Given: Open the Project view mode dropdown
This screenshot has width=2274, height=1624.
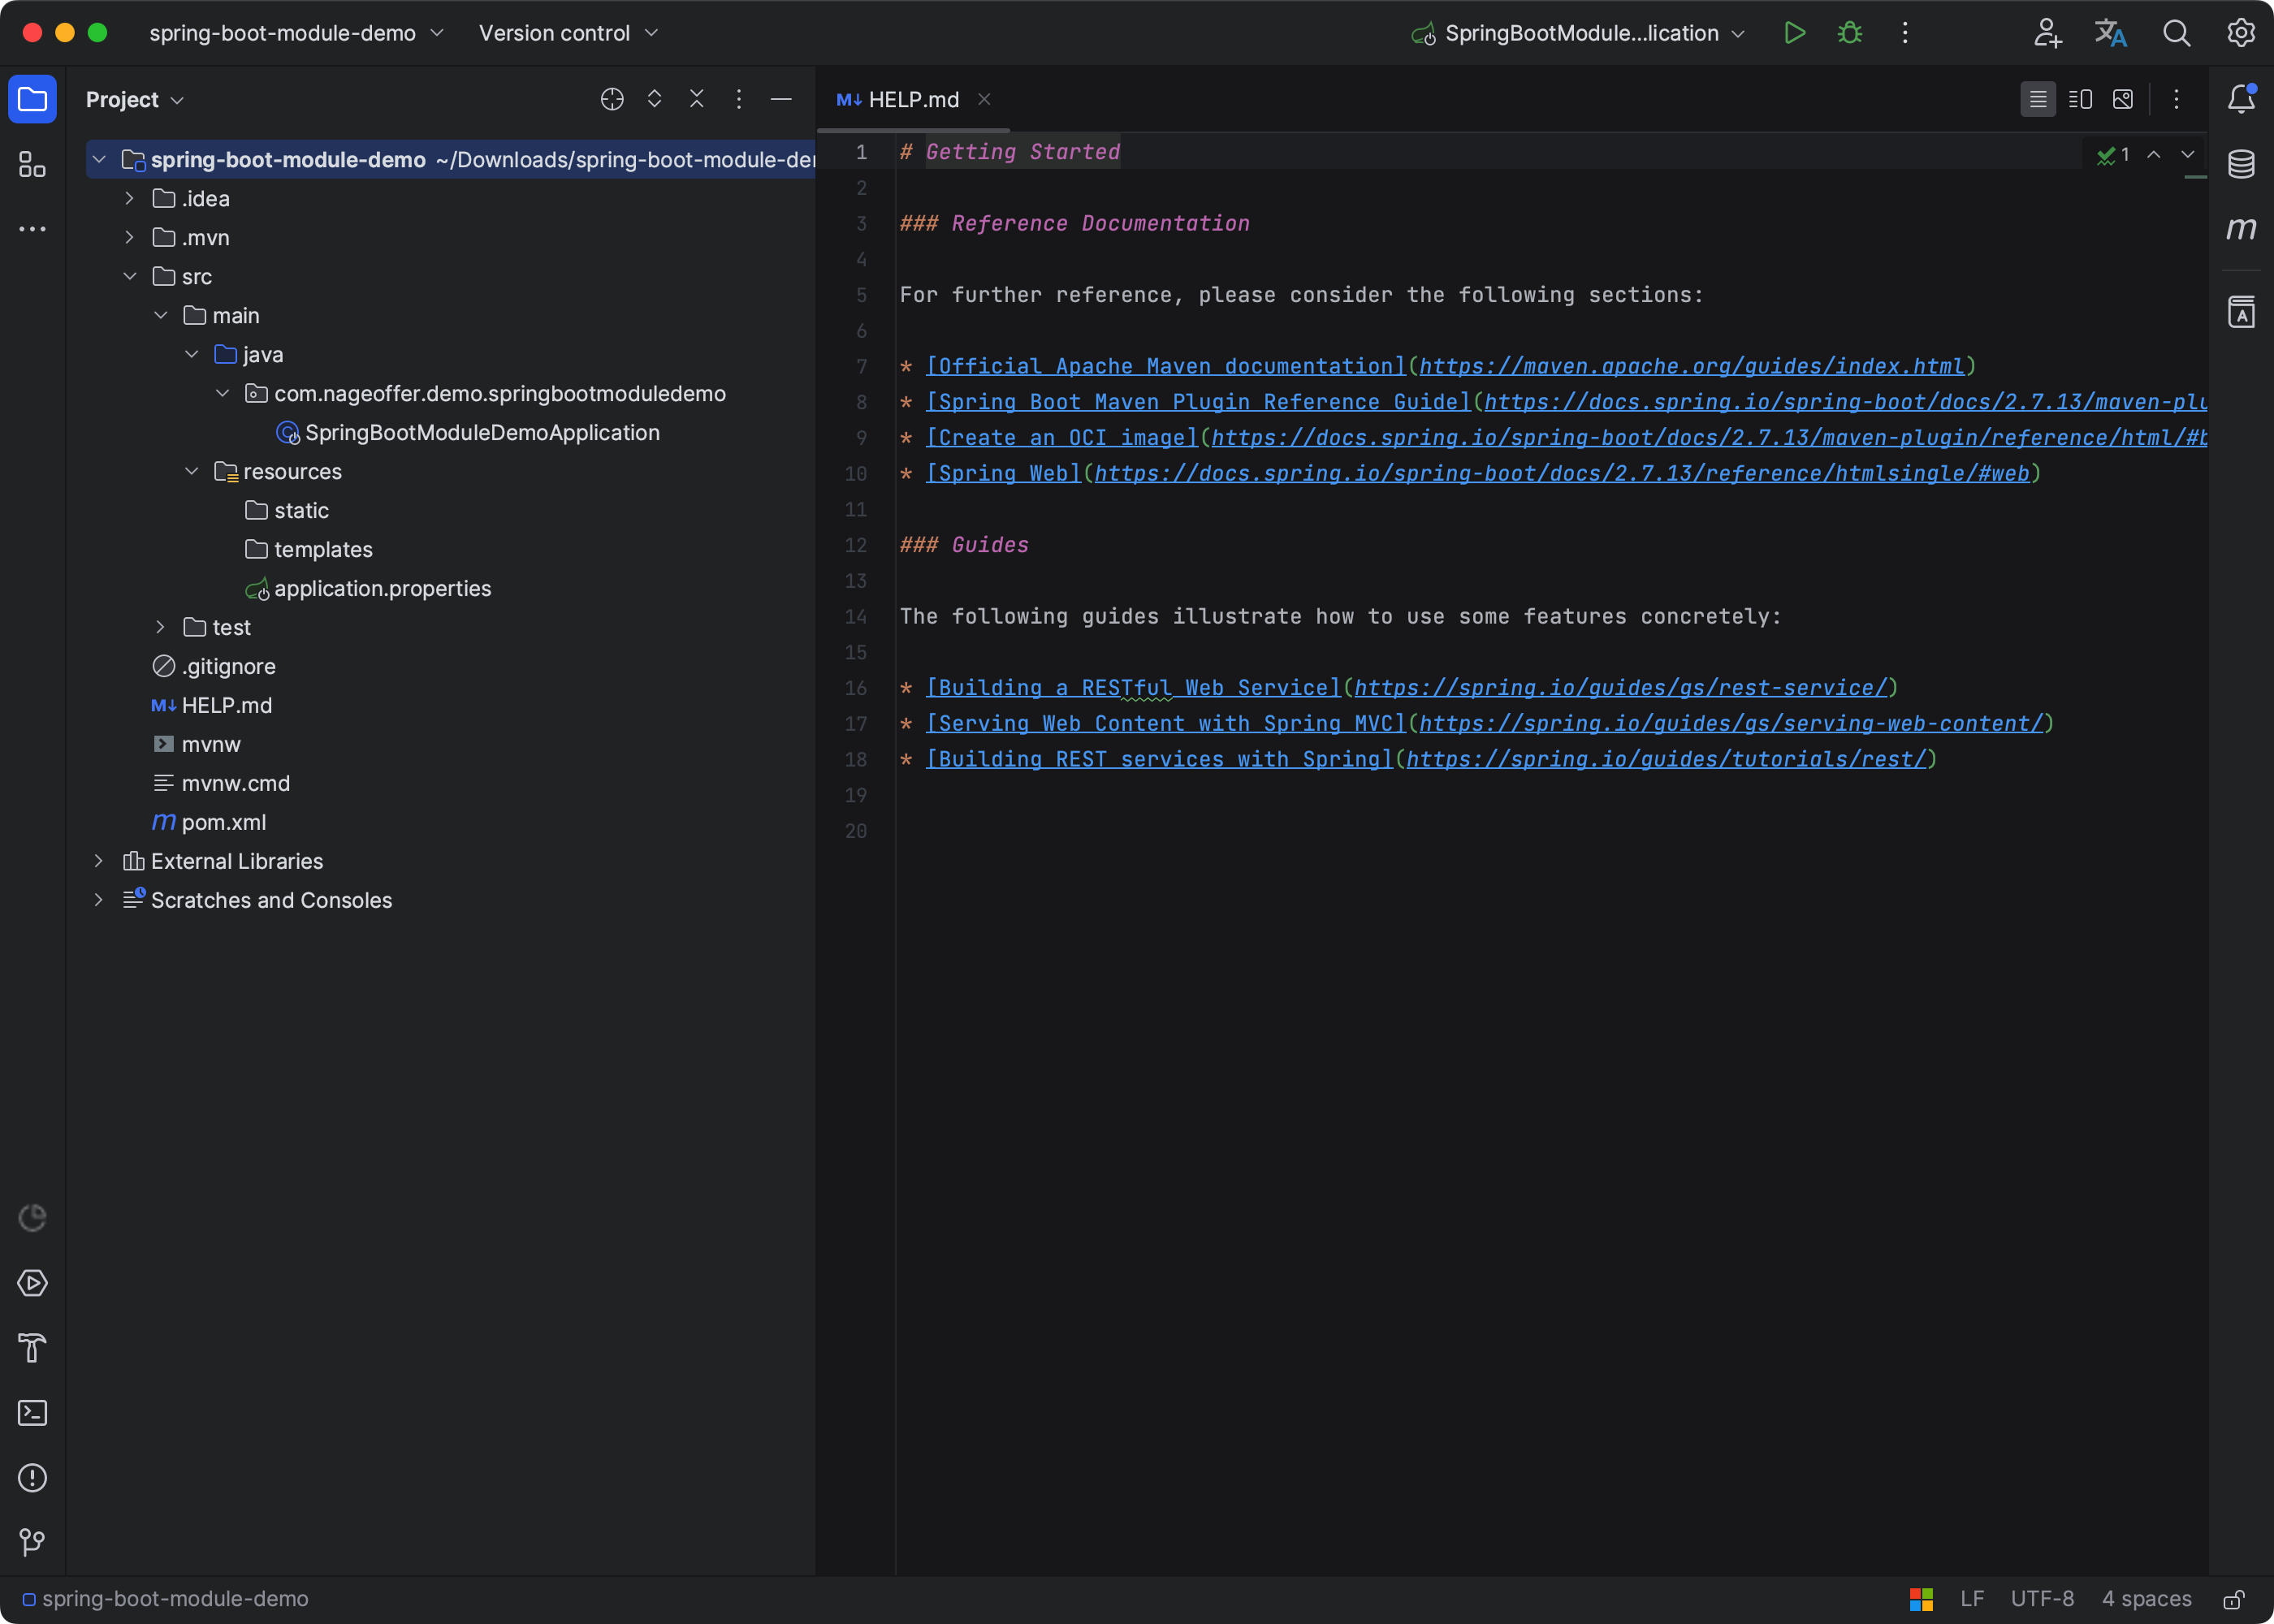Looking at the screenshot, I should pos(135,99).
